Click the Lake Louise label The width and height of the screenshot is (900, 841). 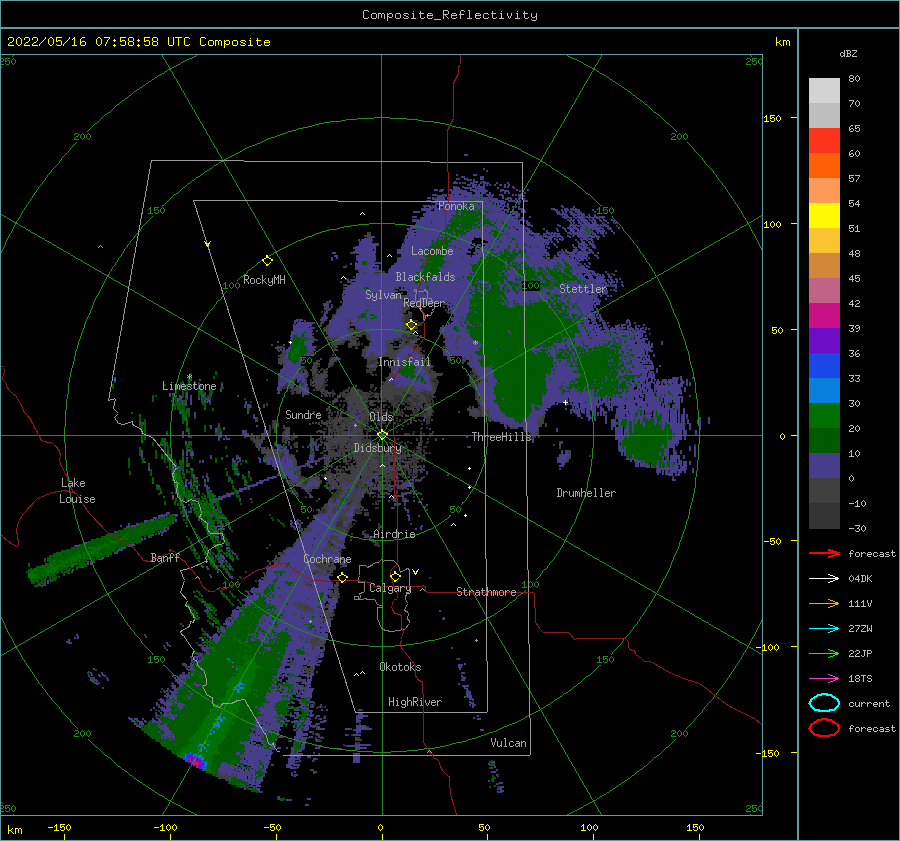tap(77, 491)
